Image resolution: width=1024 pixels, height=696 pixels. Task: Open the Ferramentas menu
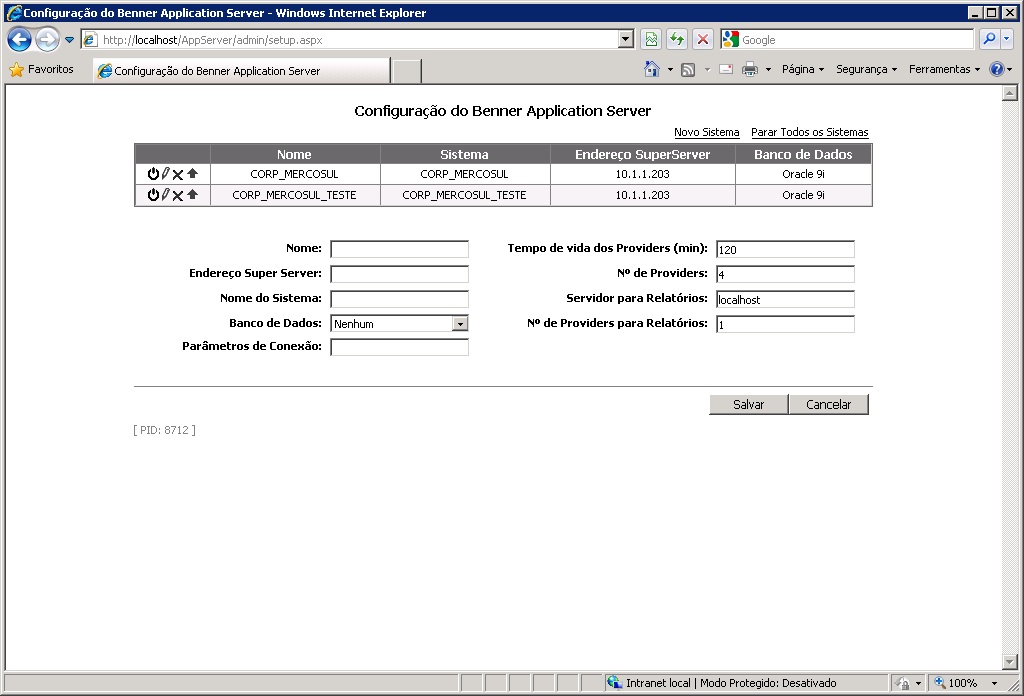pyautogui.click(x=944, y=69)
